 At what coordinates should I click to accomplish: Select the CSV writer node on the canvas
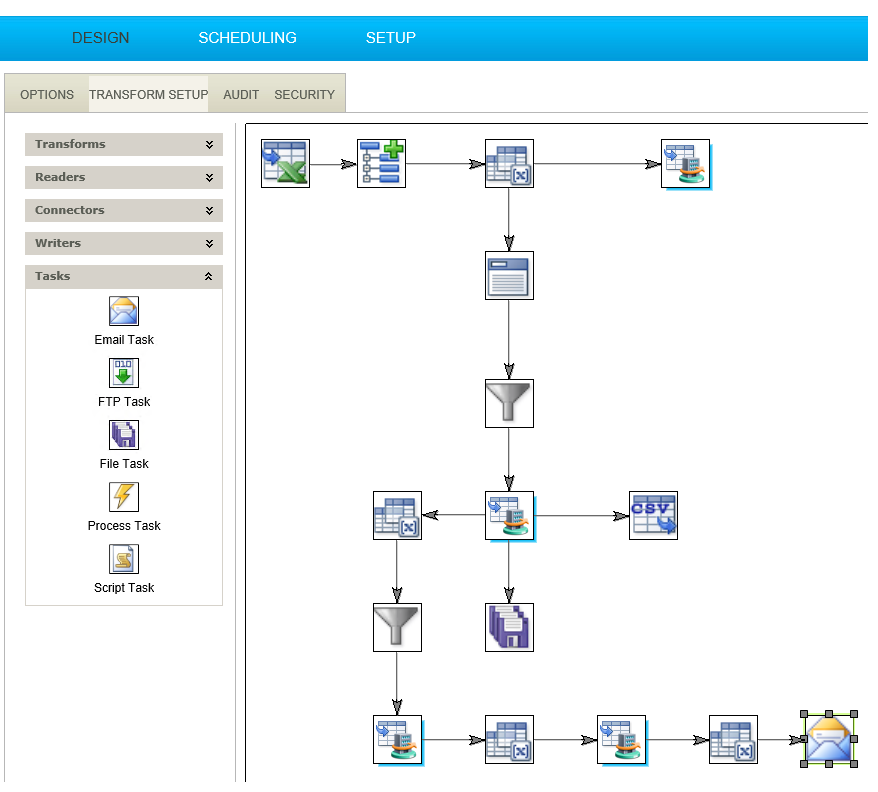click(x=653, y=515)
